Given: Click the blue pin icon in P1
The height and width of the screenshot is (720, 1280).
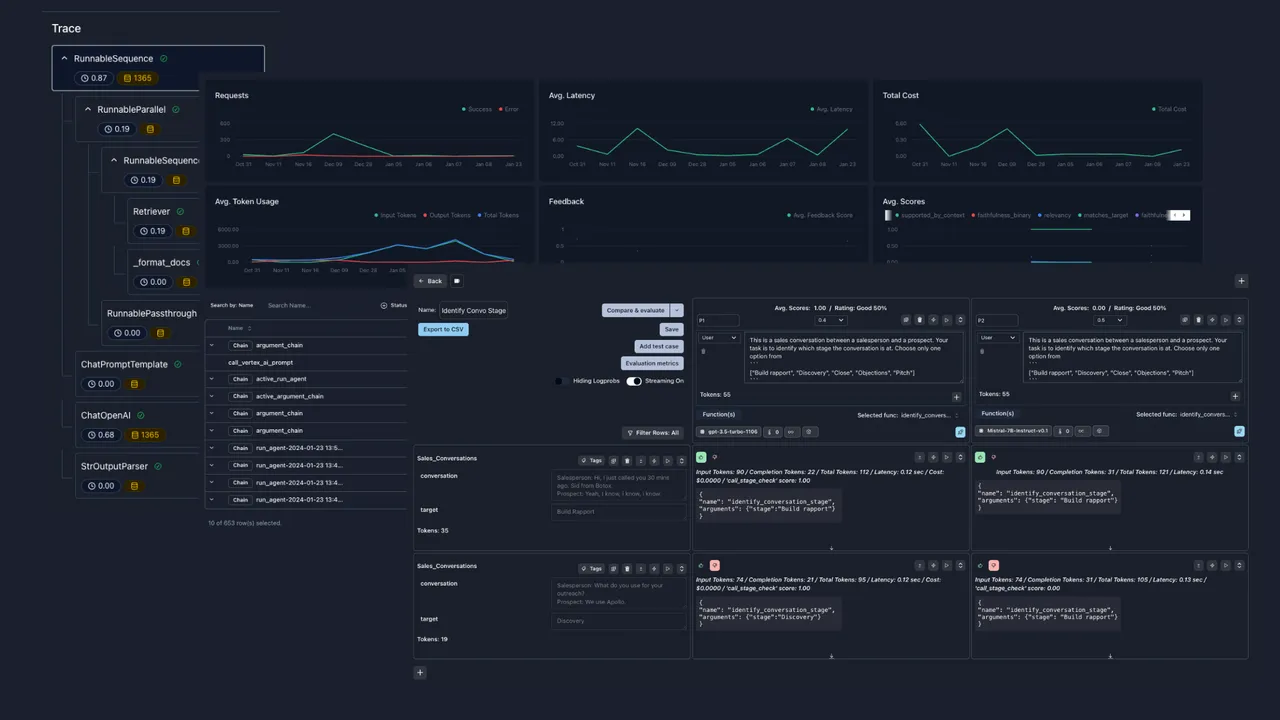Looking at the screenshot, I should click(x=960, y=431).
